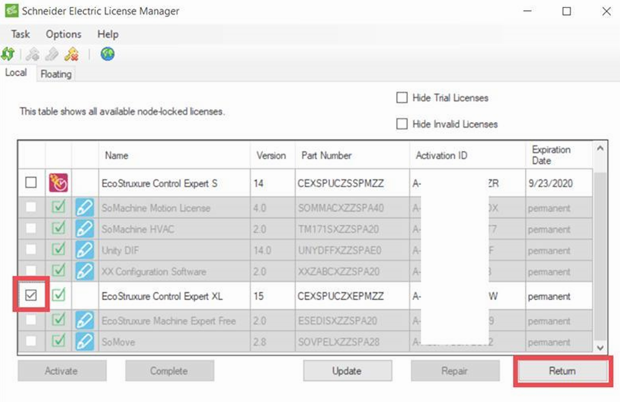Click the Schneider Electric app icon in title bar

pyautogui.click(x=11, y=11)
